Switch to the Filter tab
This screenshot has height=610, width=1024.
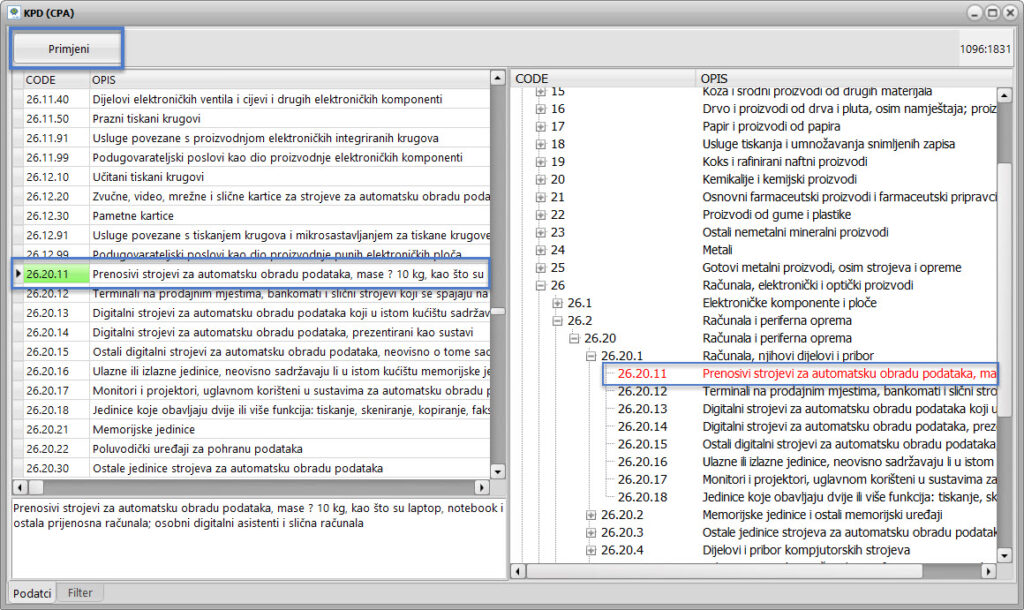[80, 593]
